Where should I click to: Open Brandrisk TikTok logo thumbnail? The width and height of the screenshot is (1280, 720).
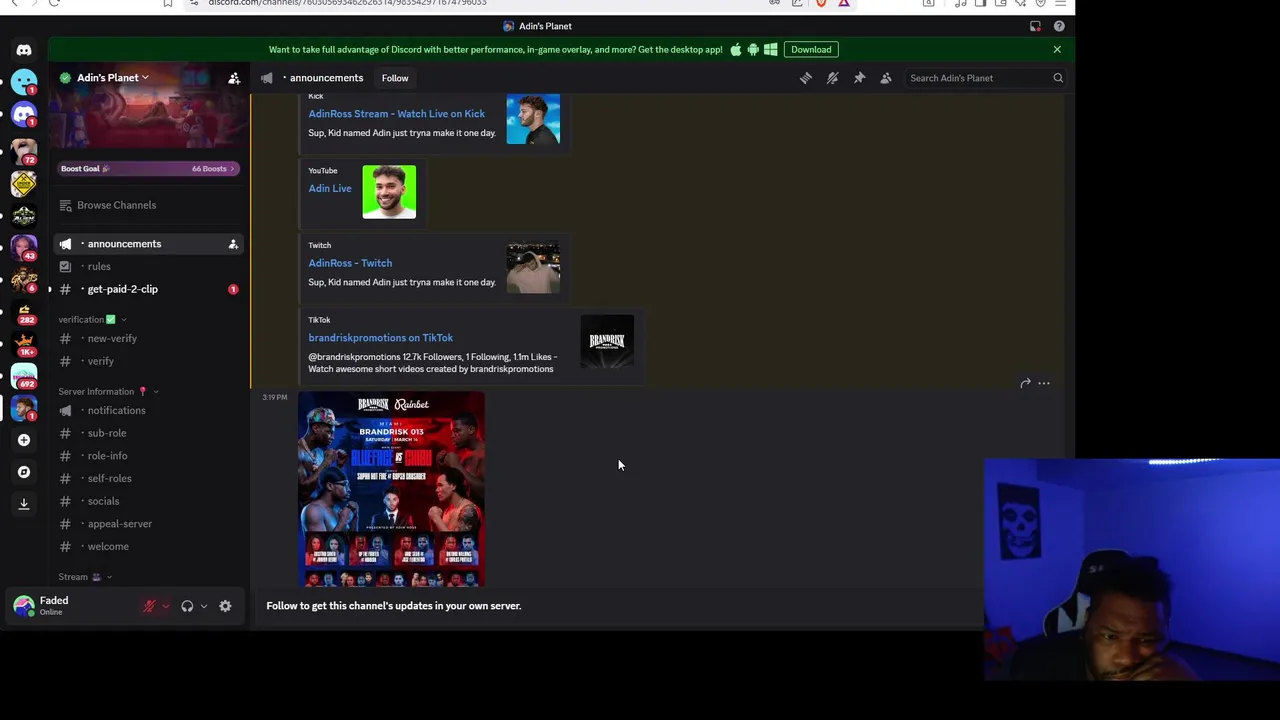click(607, 341)
